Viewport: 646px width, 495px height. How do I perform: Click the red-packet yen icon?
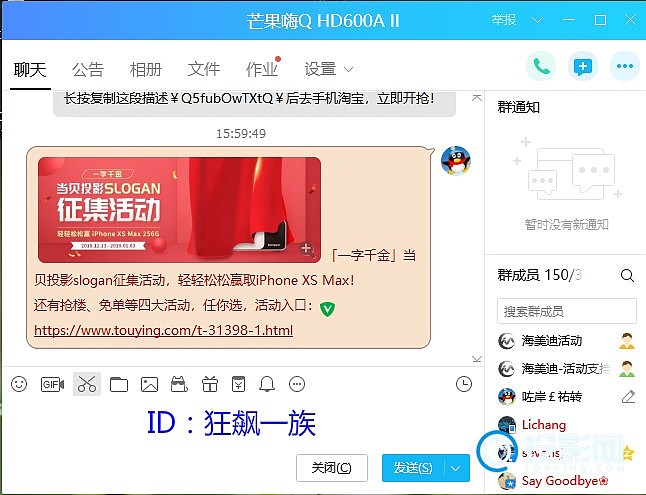[239, 384]
